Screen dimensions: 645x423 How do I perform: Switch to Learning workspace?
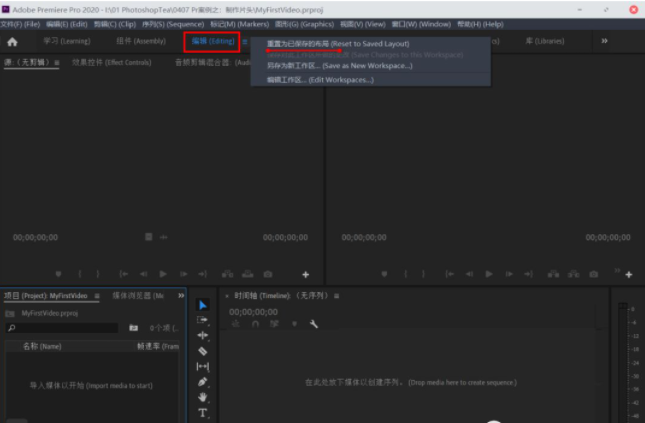pos(67,41)
